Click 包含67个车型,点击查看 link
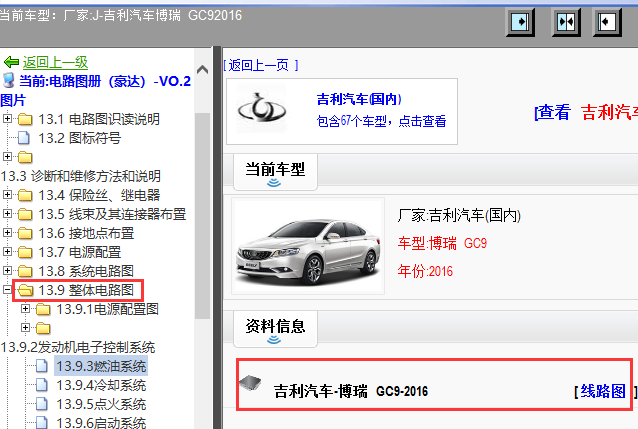Viewport: 638px width, 429px height. pos(381,121)
